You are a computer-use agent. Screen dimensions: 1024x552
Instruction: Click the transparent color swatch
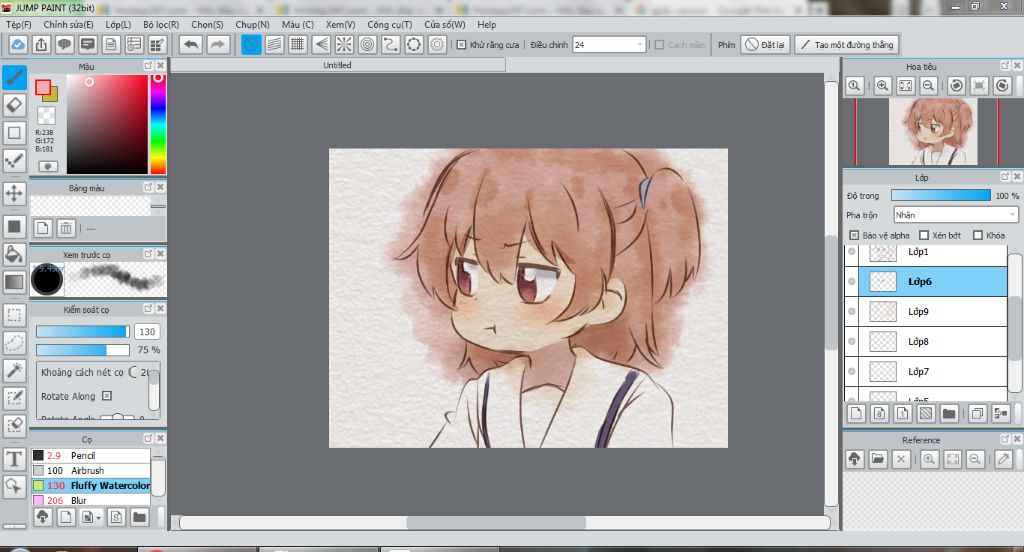click(46, 116)
